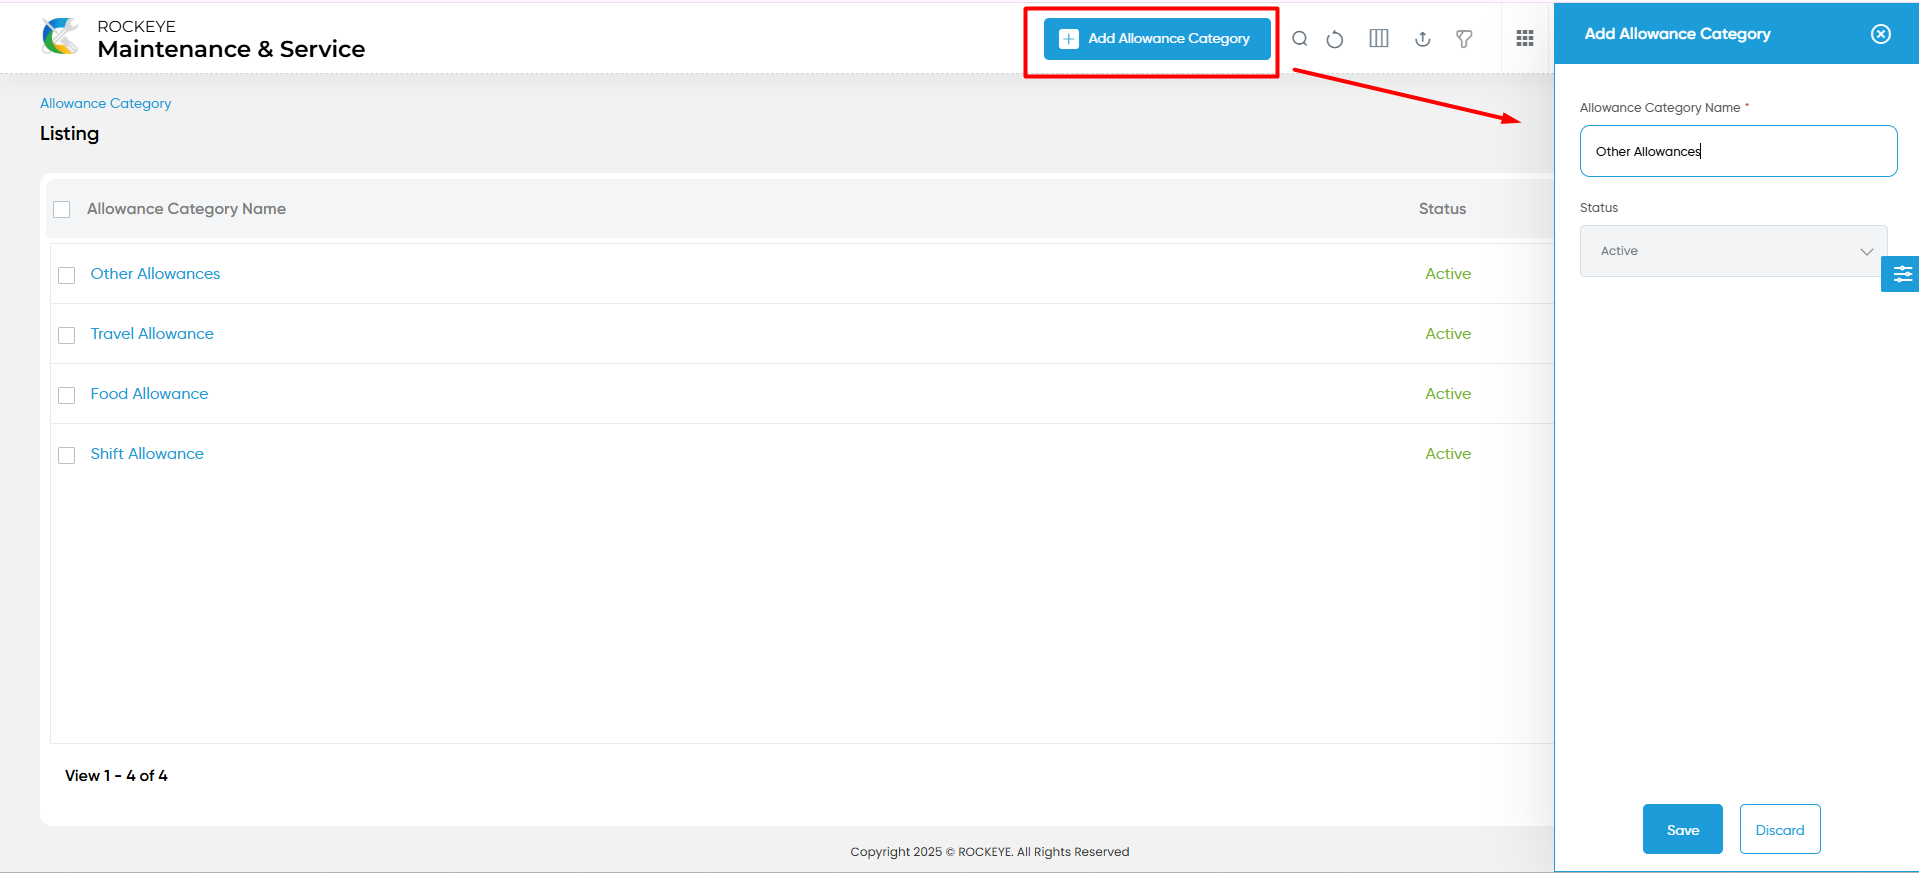Click the refresh circular arrow icon

(1335, 39)
